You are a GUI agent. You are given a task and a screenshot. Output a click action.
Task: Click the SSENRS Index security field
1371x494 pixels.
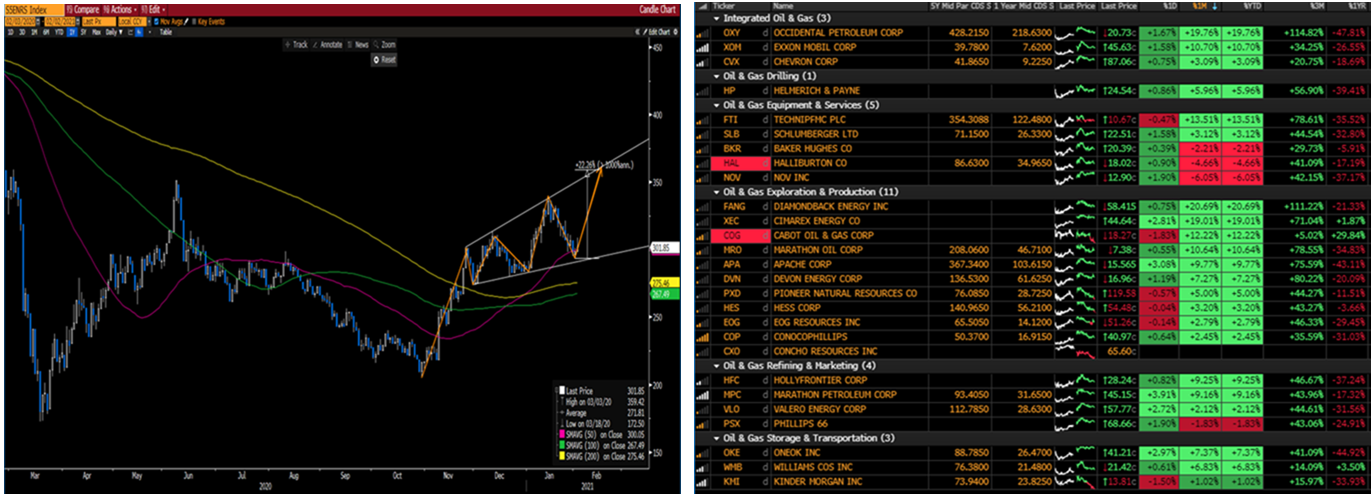pyautogui.click(x=35, y=10)
